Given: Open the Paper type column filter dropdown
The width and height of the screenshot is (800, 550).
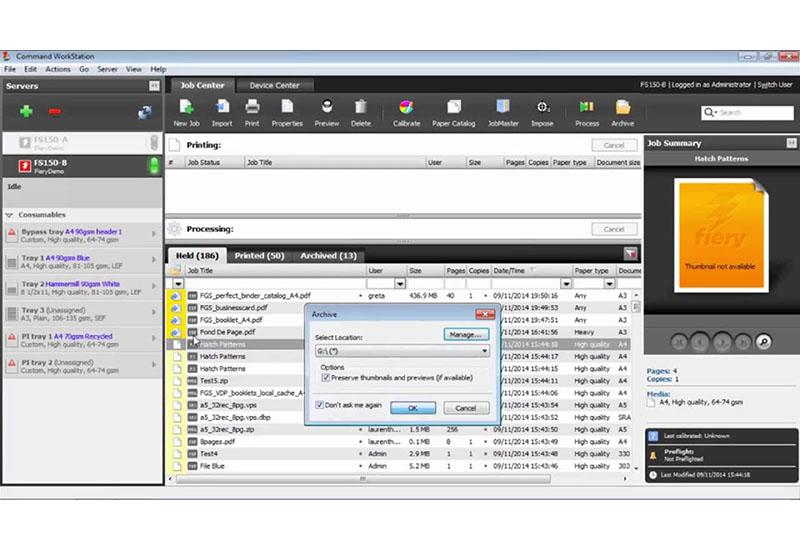Looking at the screenshot, I should (607, 284).
